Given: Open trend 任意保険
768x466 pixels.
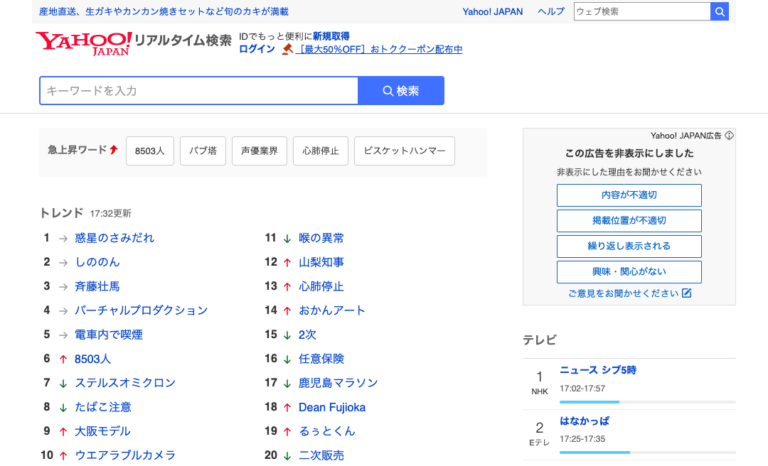Looking at the screenshot, I should (x=321, y=359).
